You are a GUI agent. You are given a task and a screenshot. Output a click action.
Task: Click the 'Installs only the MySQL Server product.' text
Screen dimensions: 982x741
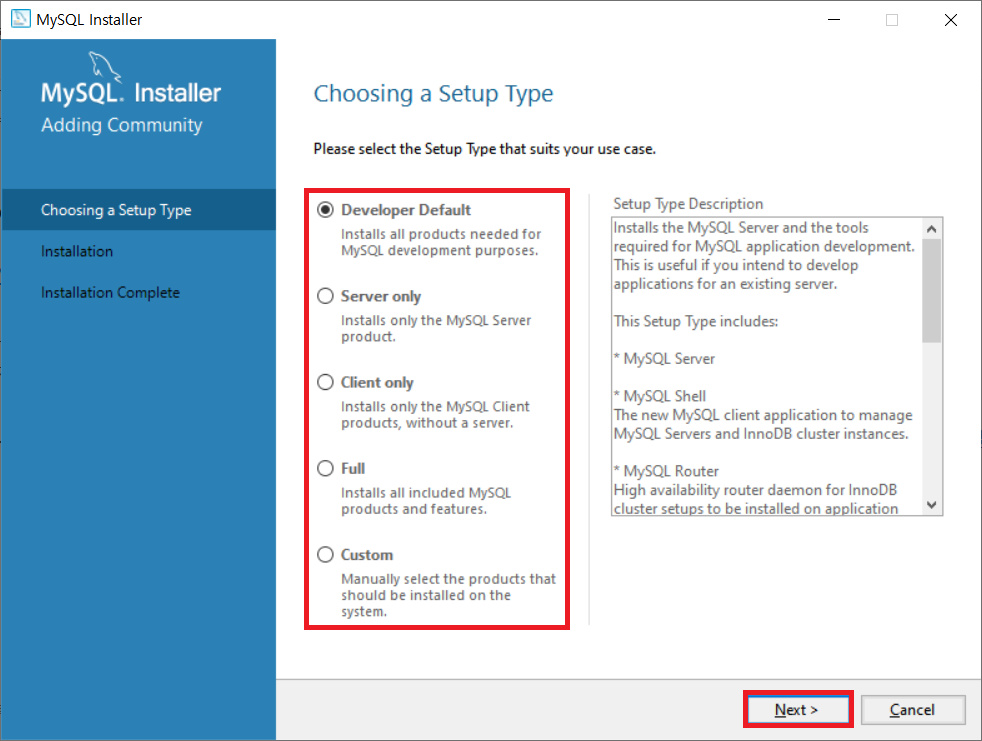tap(435, 328)
